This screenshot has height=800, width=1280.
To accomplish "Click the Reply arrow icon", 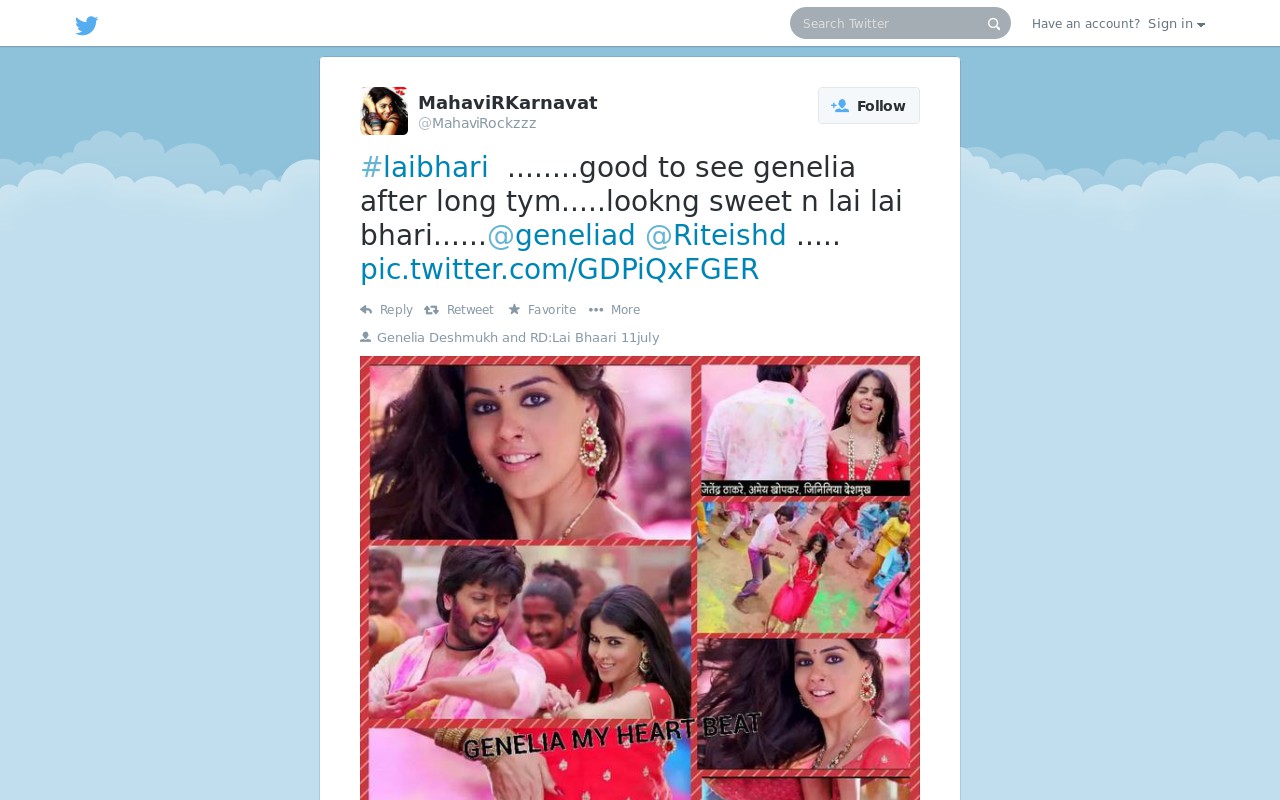I will pyautogui.click(x=366, y=310).
